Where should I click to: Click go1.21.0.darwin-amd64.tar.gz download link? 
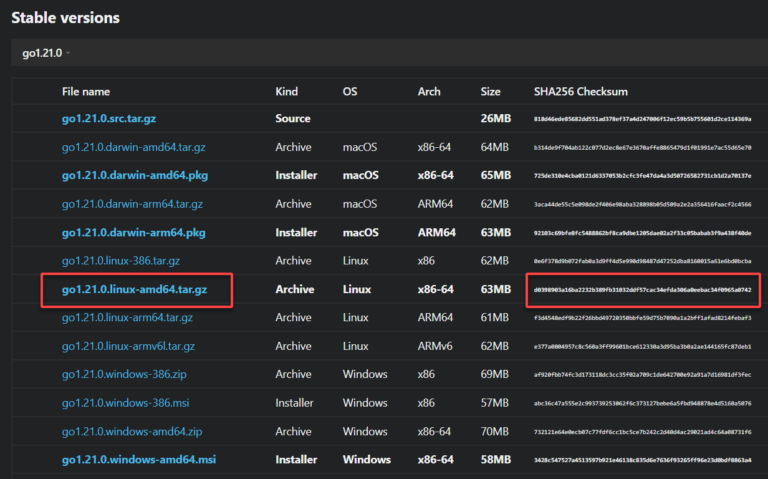pyautogui.click(x=132, y=148)
